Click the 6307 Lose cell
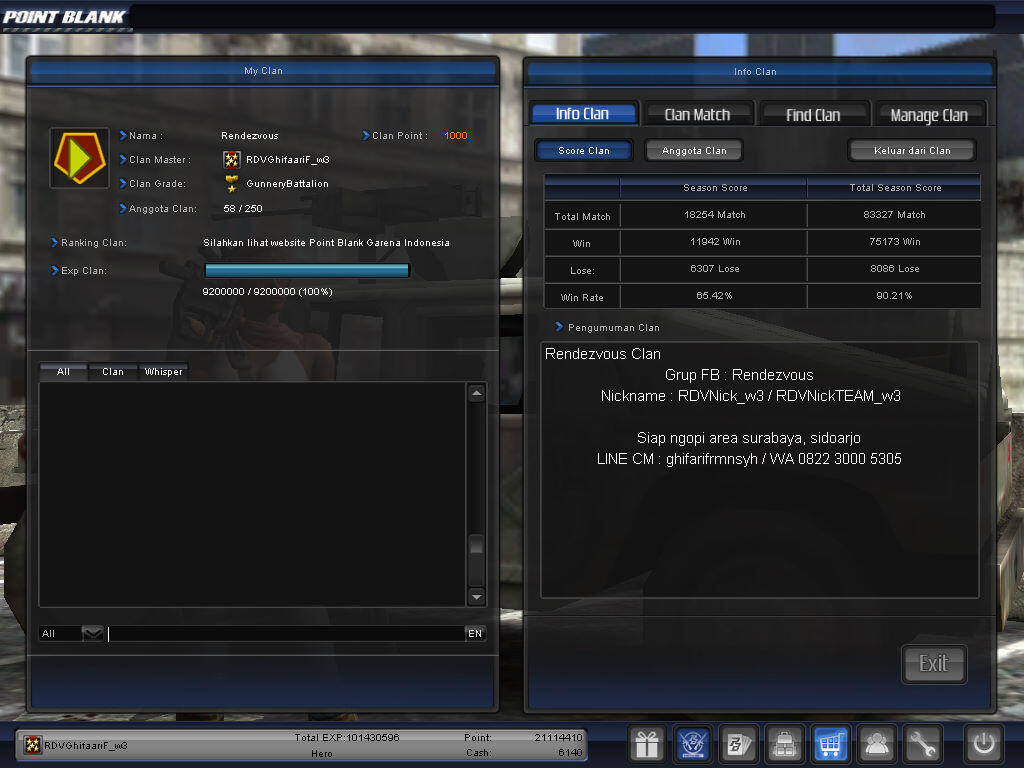The height and width of the screenshot is (768, 1024). (714, 268)
